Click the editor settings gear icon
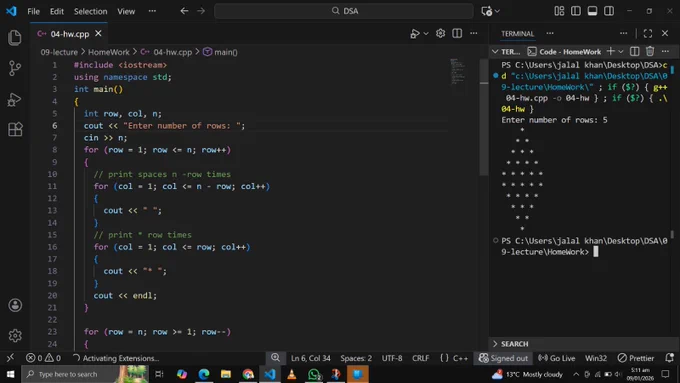Viewport: 680px width, 383px height. [440, 33]
